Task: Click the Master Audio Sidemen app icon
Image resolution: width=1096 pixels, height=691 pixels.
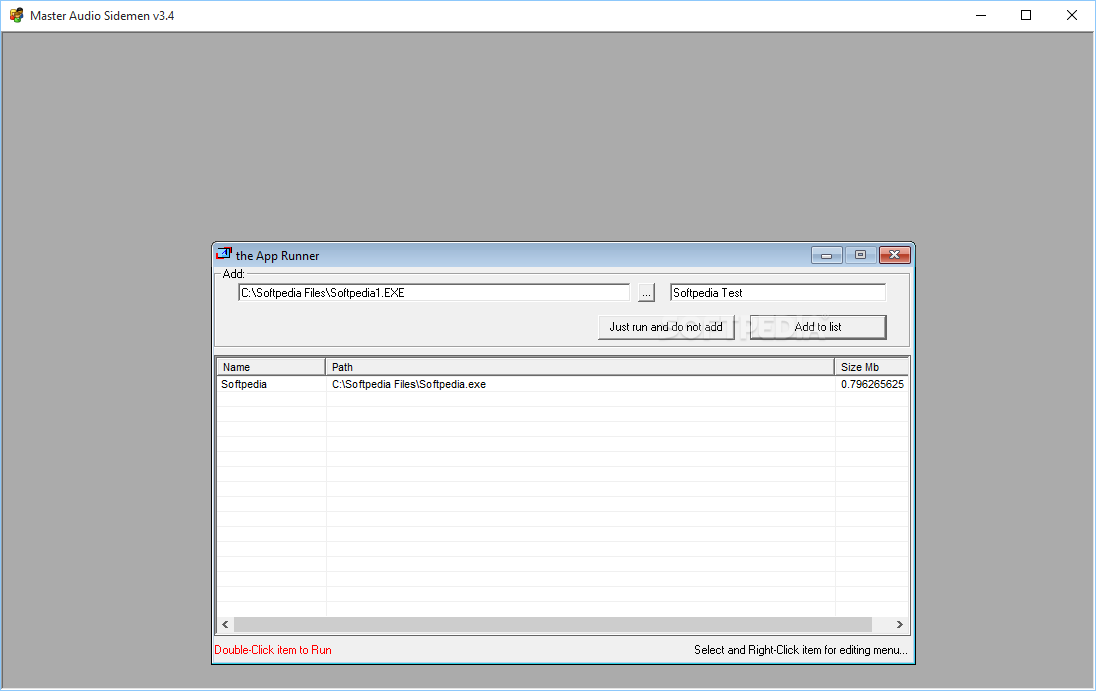Action: tap(16, 15)
